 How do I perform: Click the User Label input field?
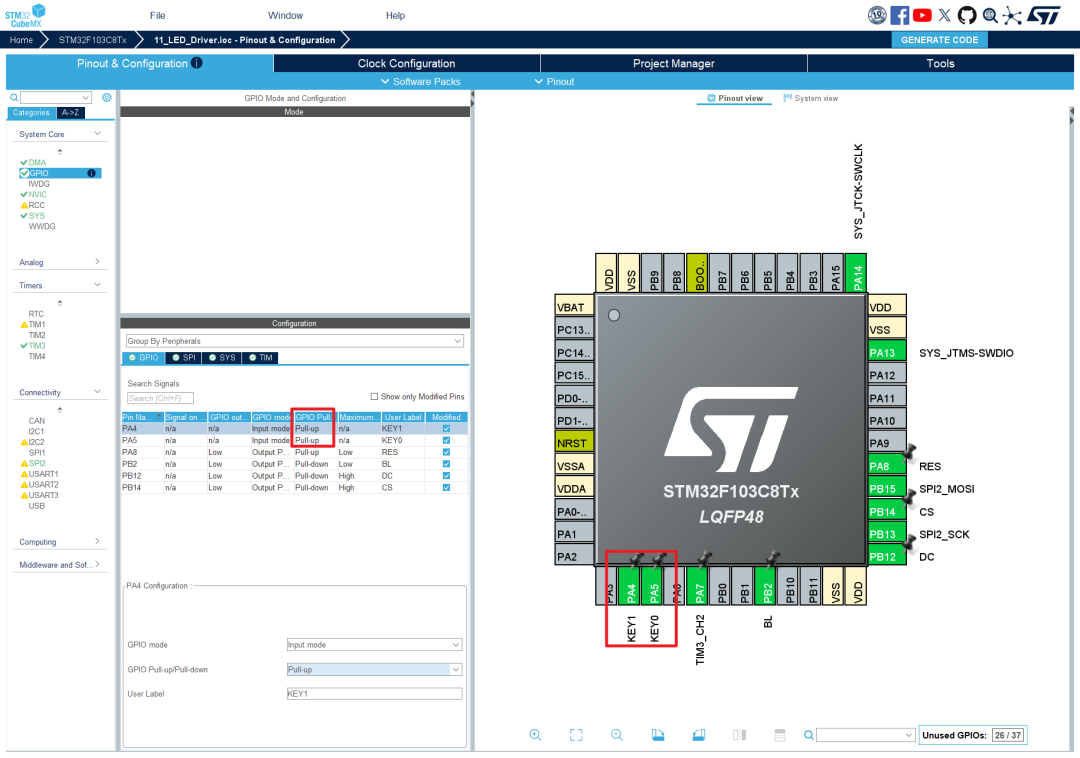[374, 693]
